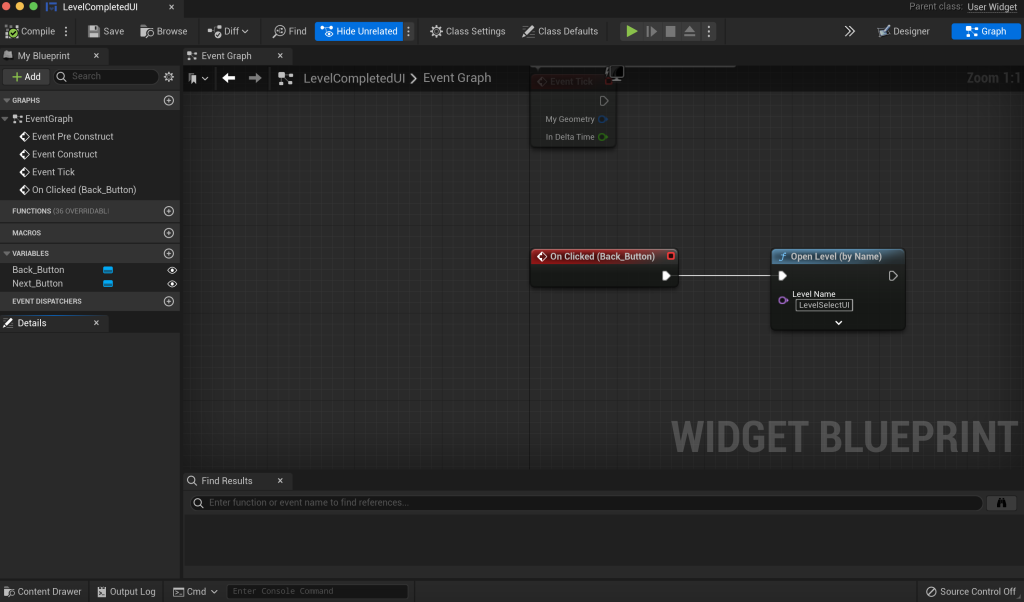1024x602 pixels.
Task: Switch to the Designer view
Action: [903, 31]
